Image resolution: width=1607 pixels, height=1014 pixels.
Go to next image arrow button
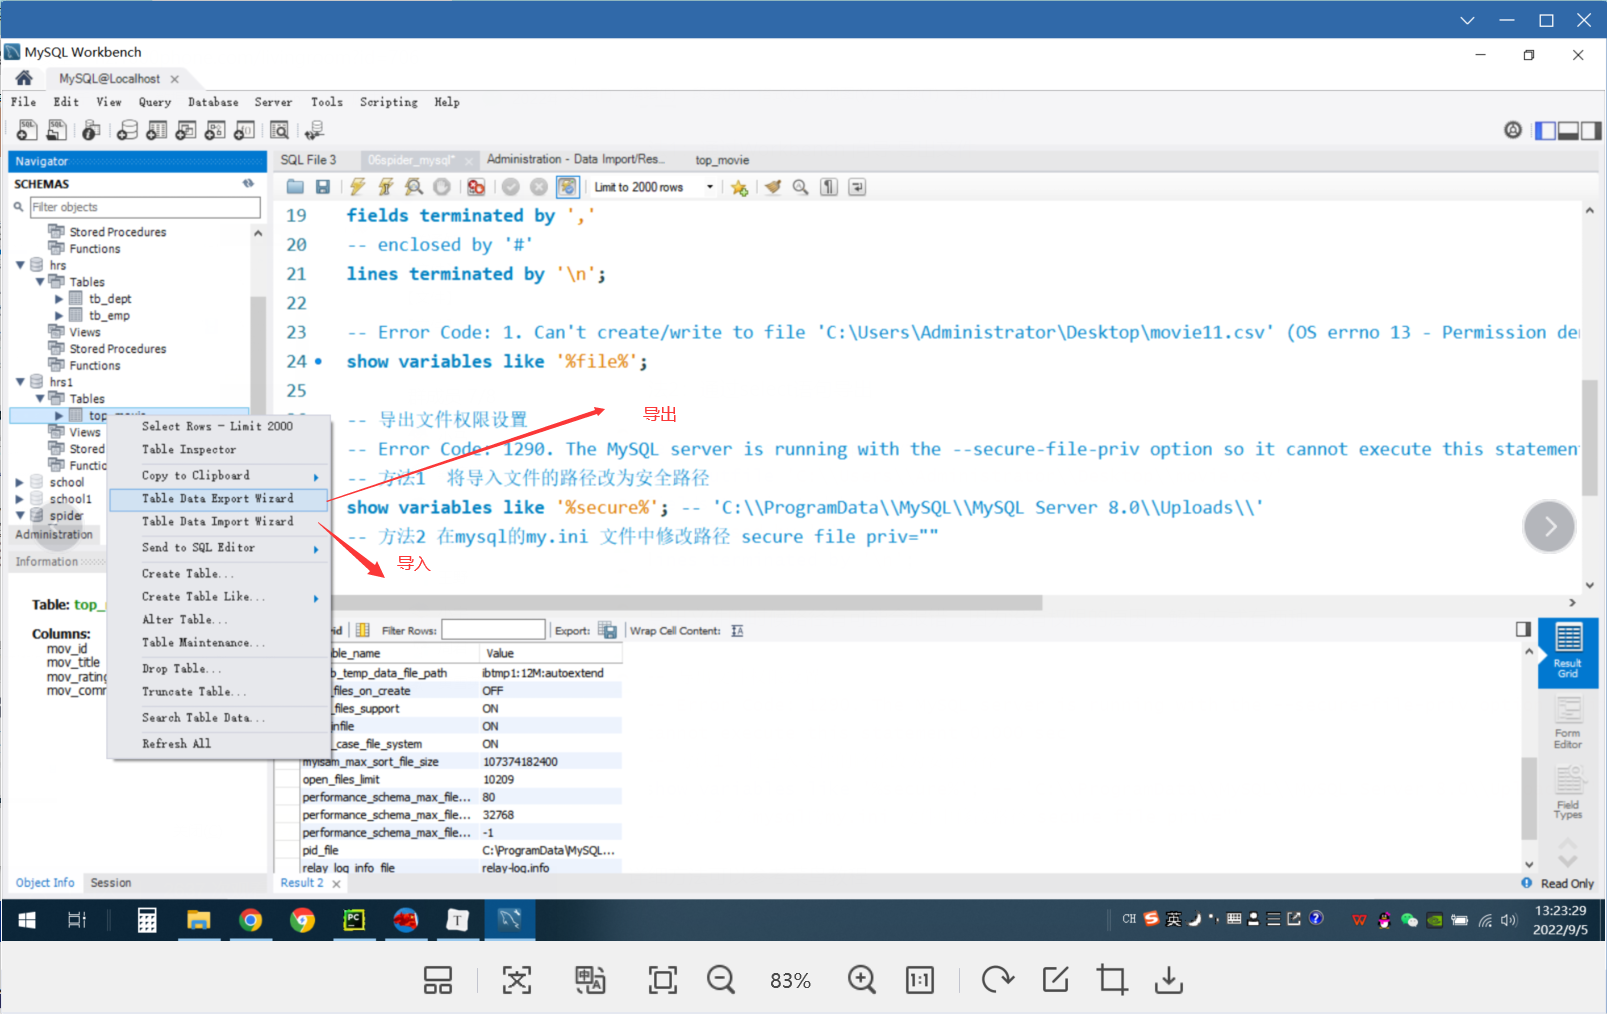[x=1549, y=526]
